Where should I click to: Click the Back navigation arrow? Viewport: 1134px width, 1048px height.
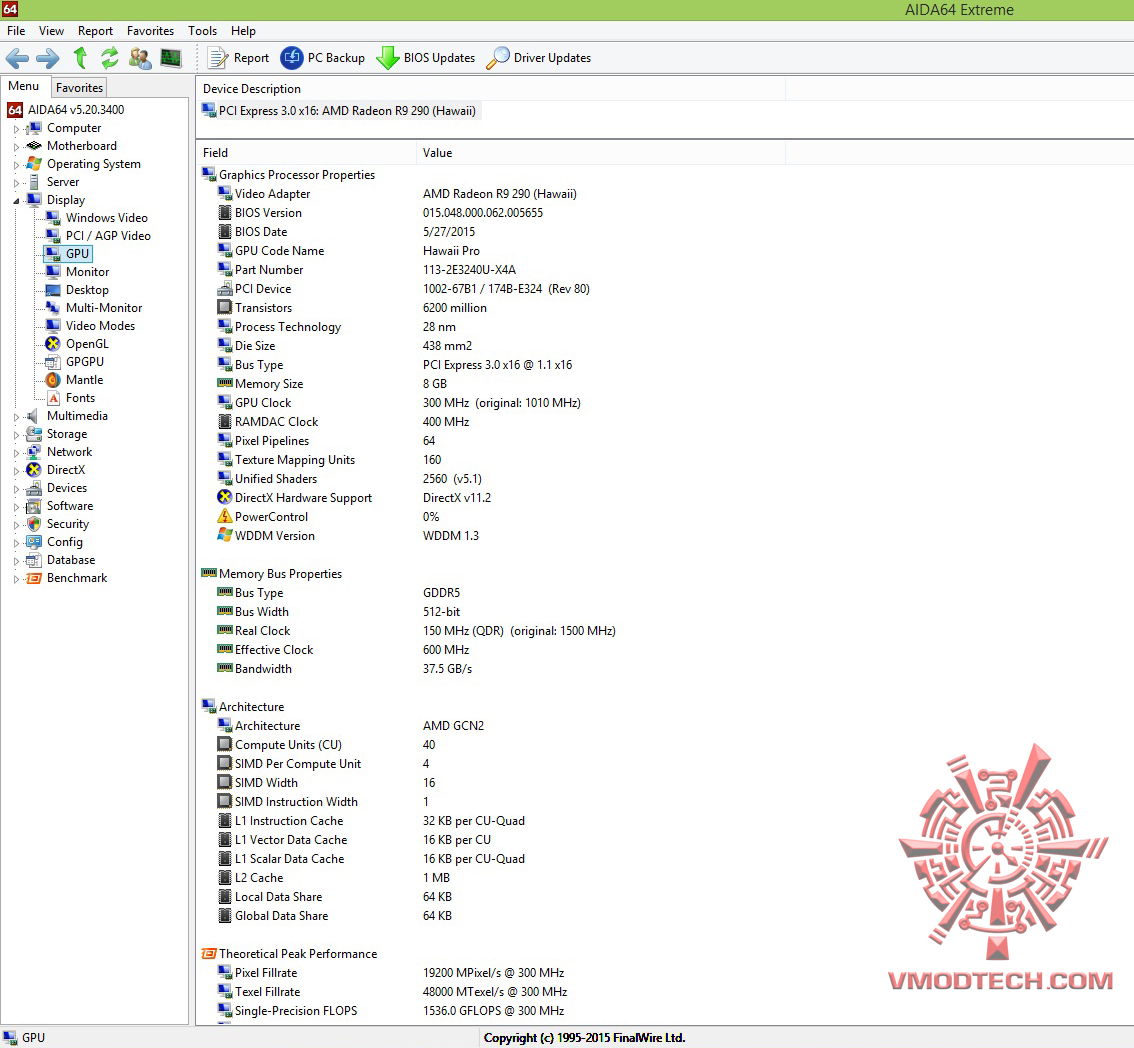[x=17, y=58]
